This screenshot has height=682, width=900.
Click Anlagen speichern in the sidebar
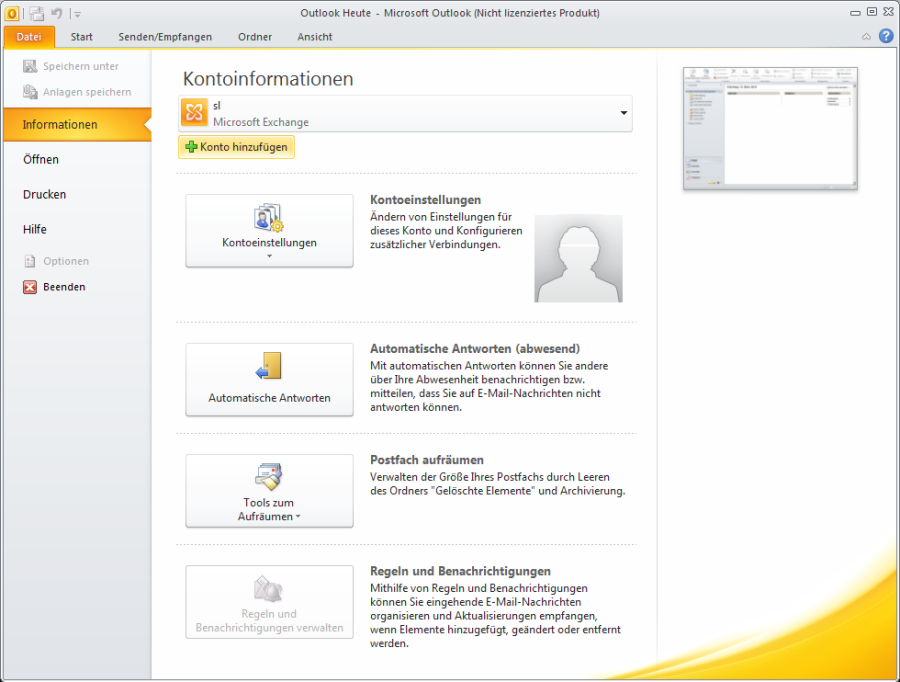(77, 92)
